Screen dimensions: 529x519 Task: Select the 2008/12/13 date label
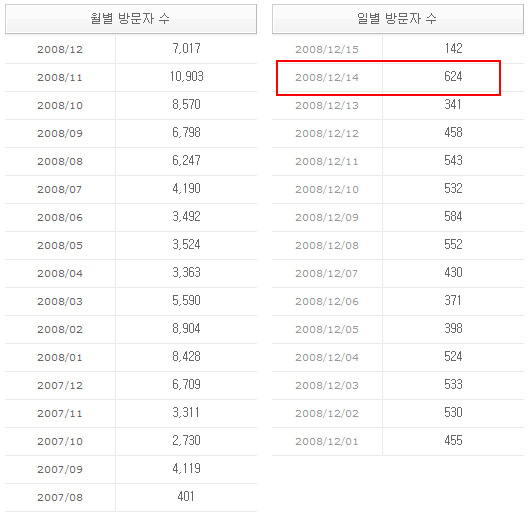pos(327,106)
